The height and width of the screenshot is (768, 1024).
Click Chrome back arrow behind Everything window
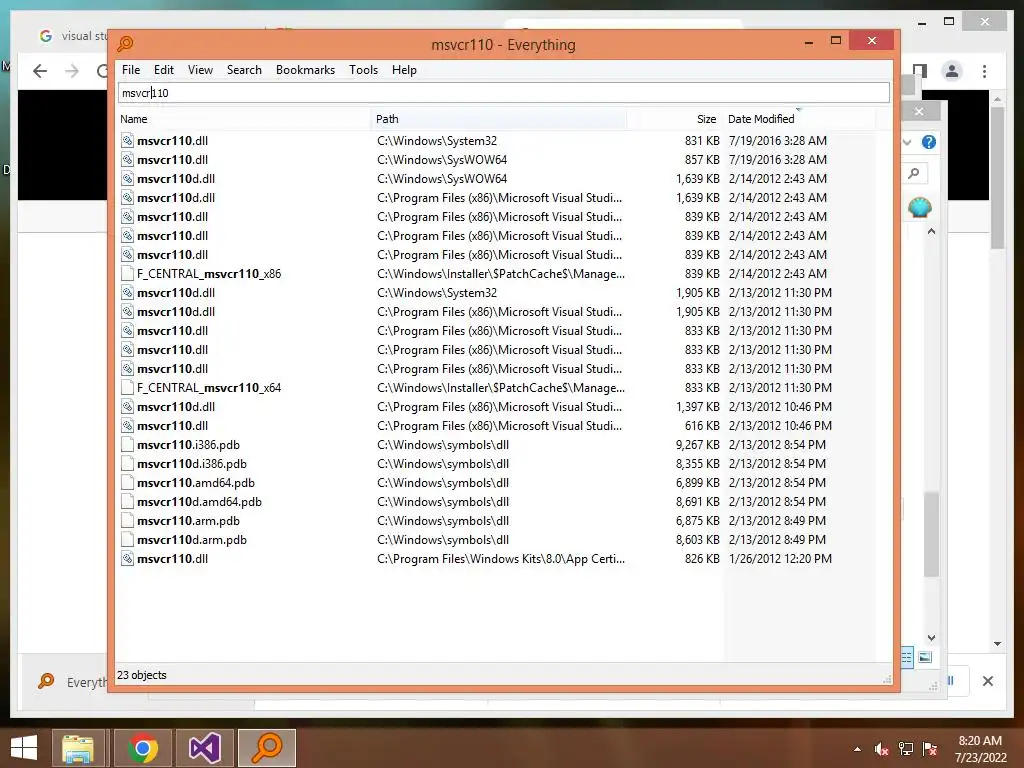(40, 71)
